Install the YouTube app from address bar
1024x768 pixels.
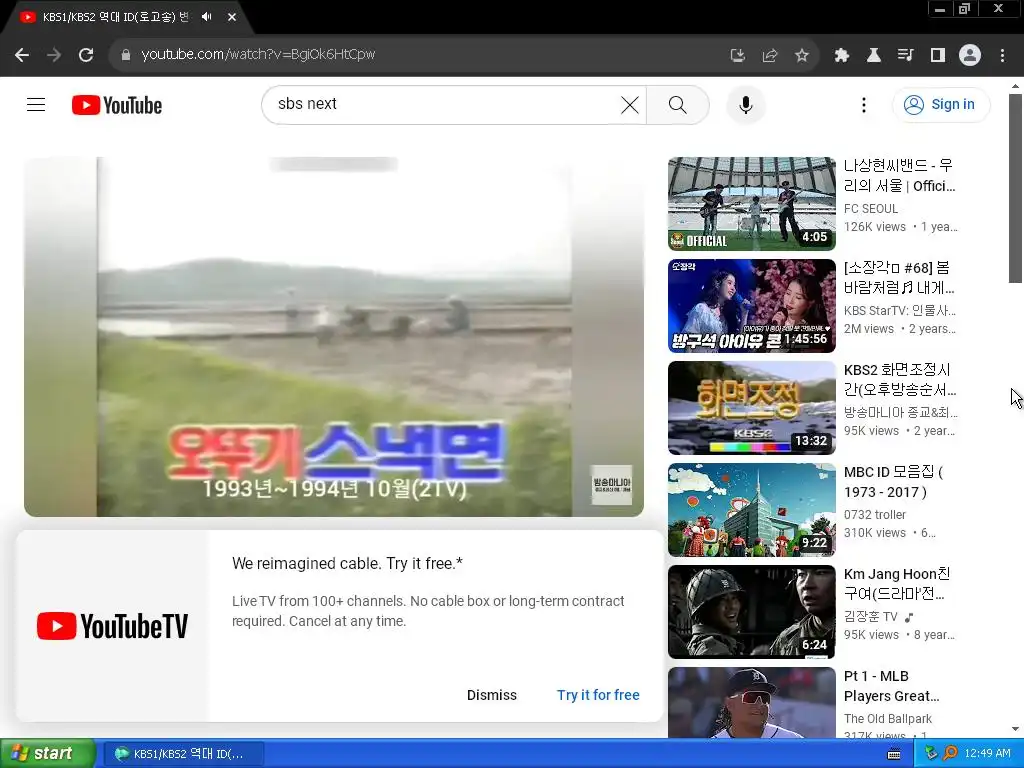click(x=737, y=55)
